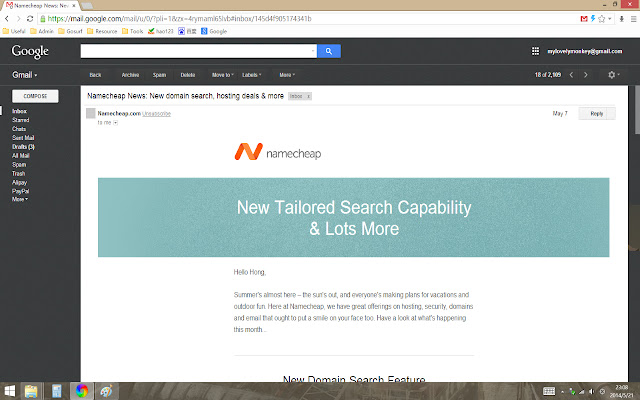This screenshot has height=400, width=640.
Task: Open the Starred folder
Action: pyautogui.click(x=20, y=120)
